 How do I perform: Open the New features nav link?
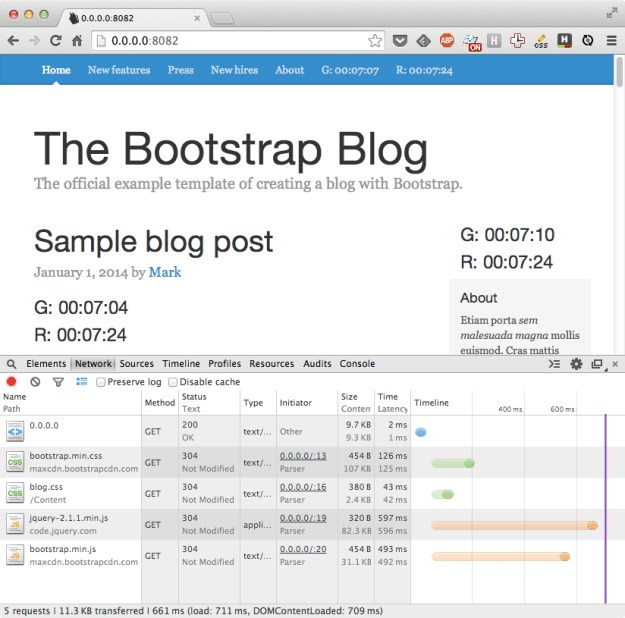click(119, 70)
